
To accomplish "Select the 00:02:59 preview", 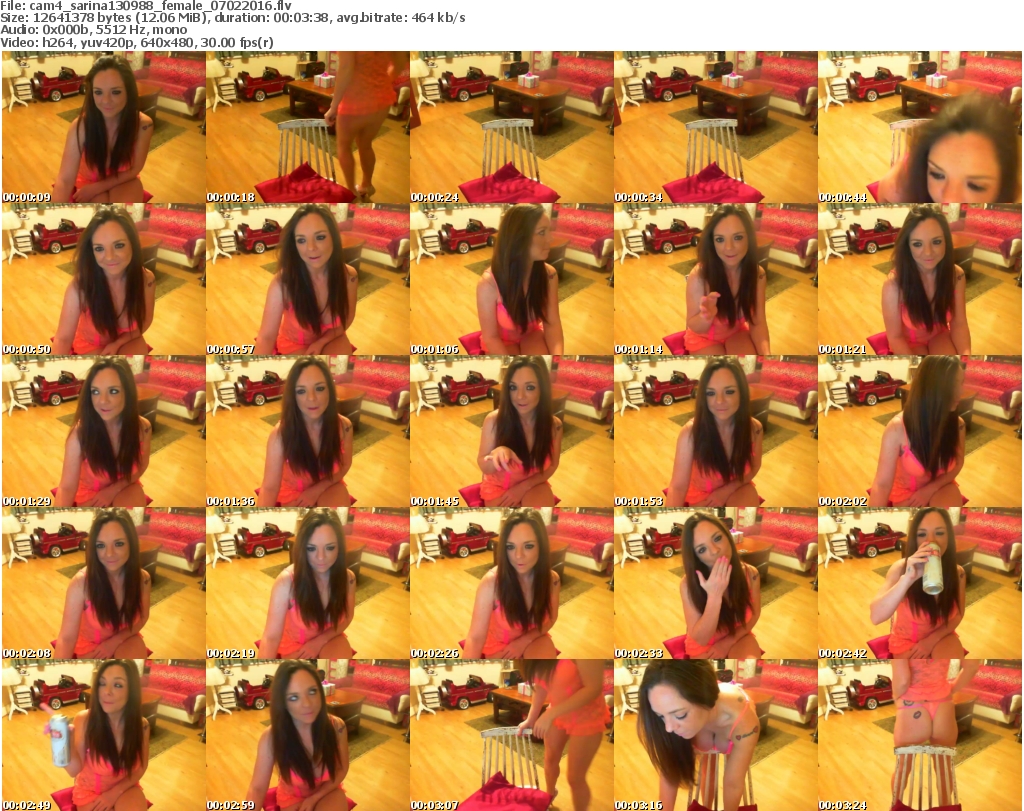I will point(308,735).
